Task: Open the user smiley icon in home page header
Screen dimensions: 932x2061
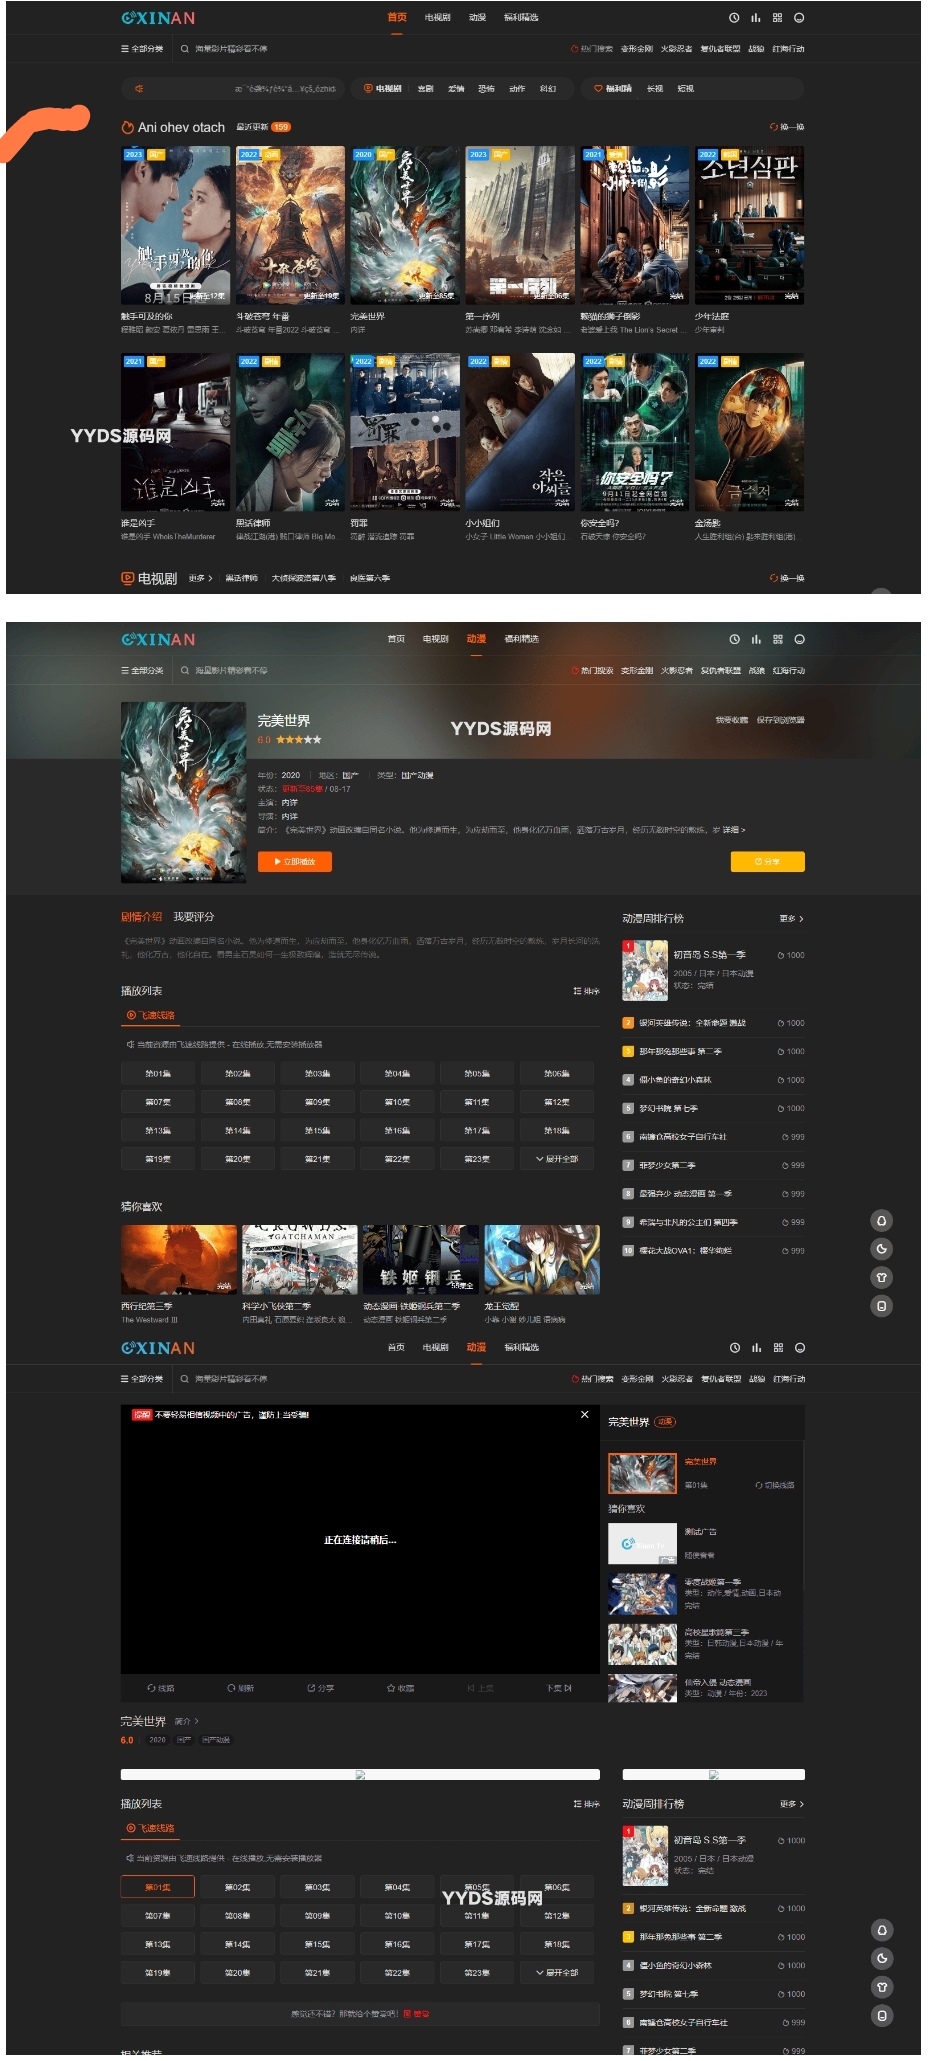Action: [799, 18]
